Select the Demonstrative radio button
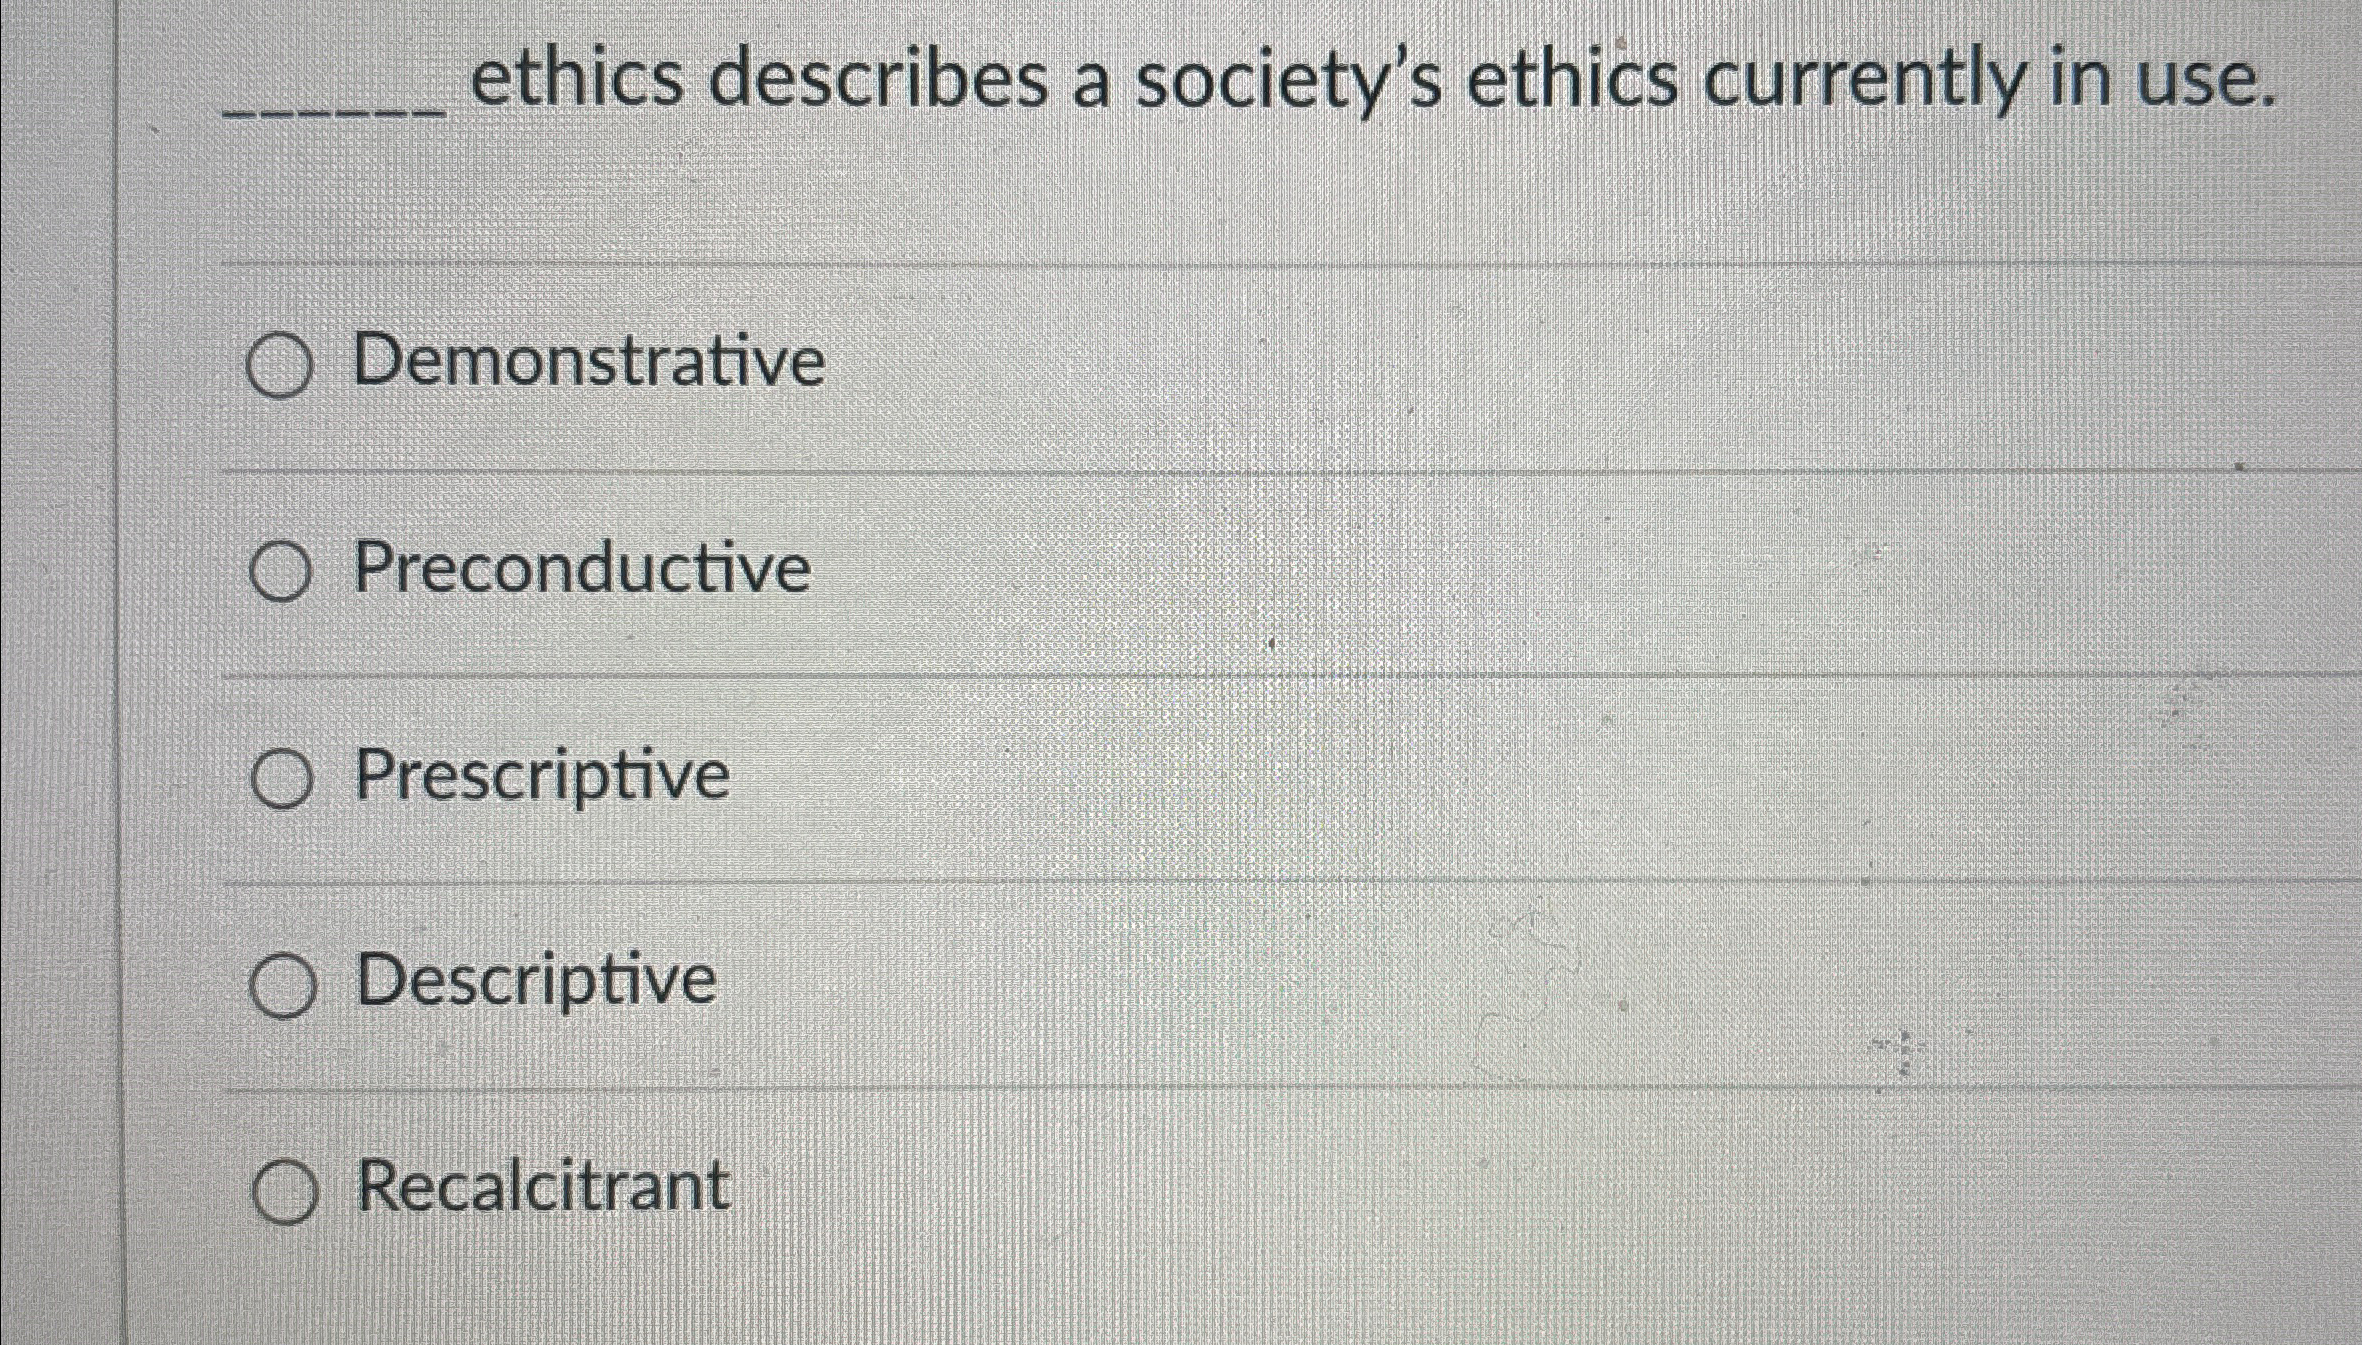 [284, 362]
